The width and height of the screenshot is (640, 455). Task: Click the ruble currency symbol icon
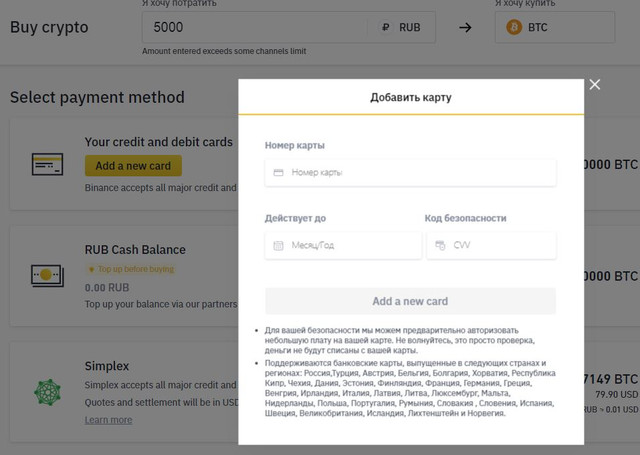(385, 27)
